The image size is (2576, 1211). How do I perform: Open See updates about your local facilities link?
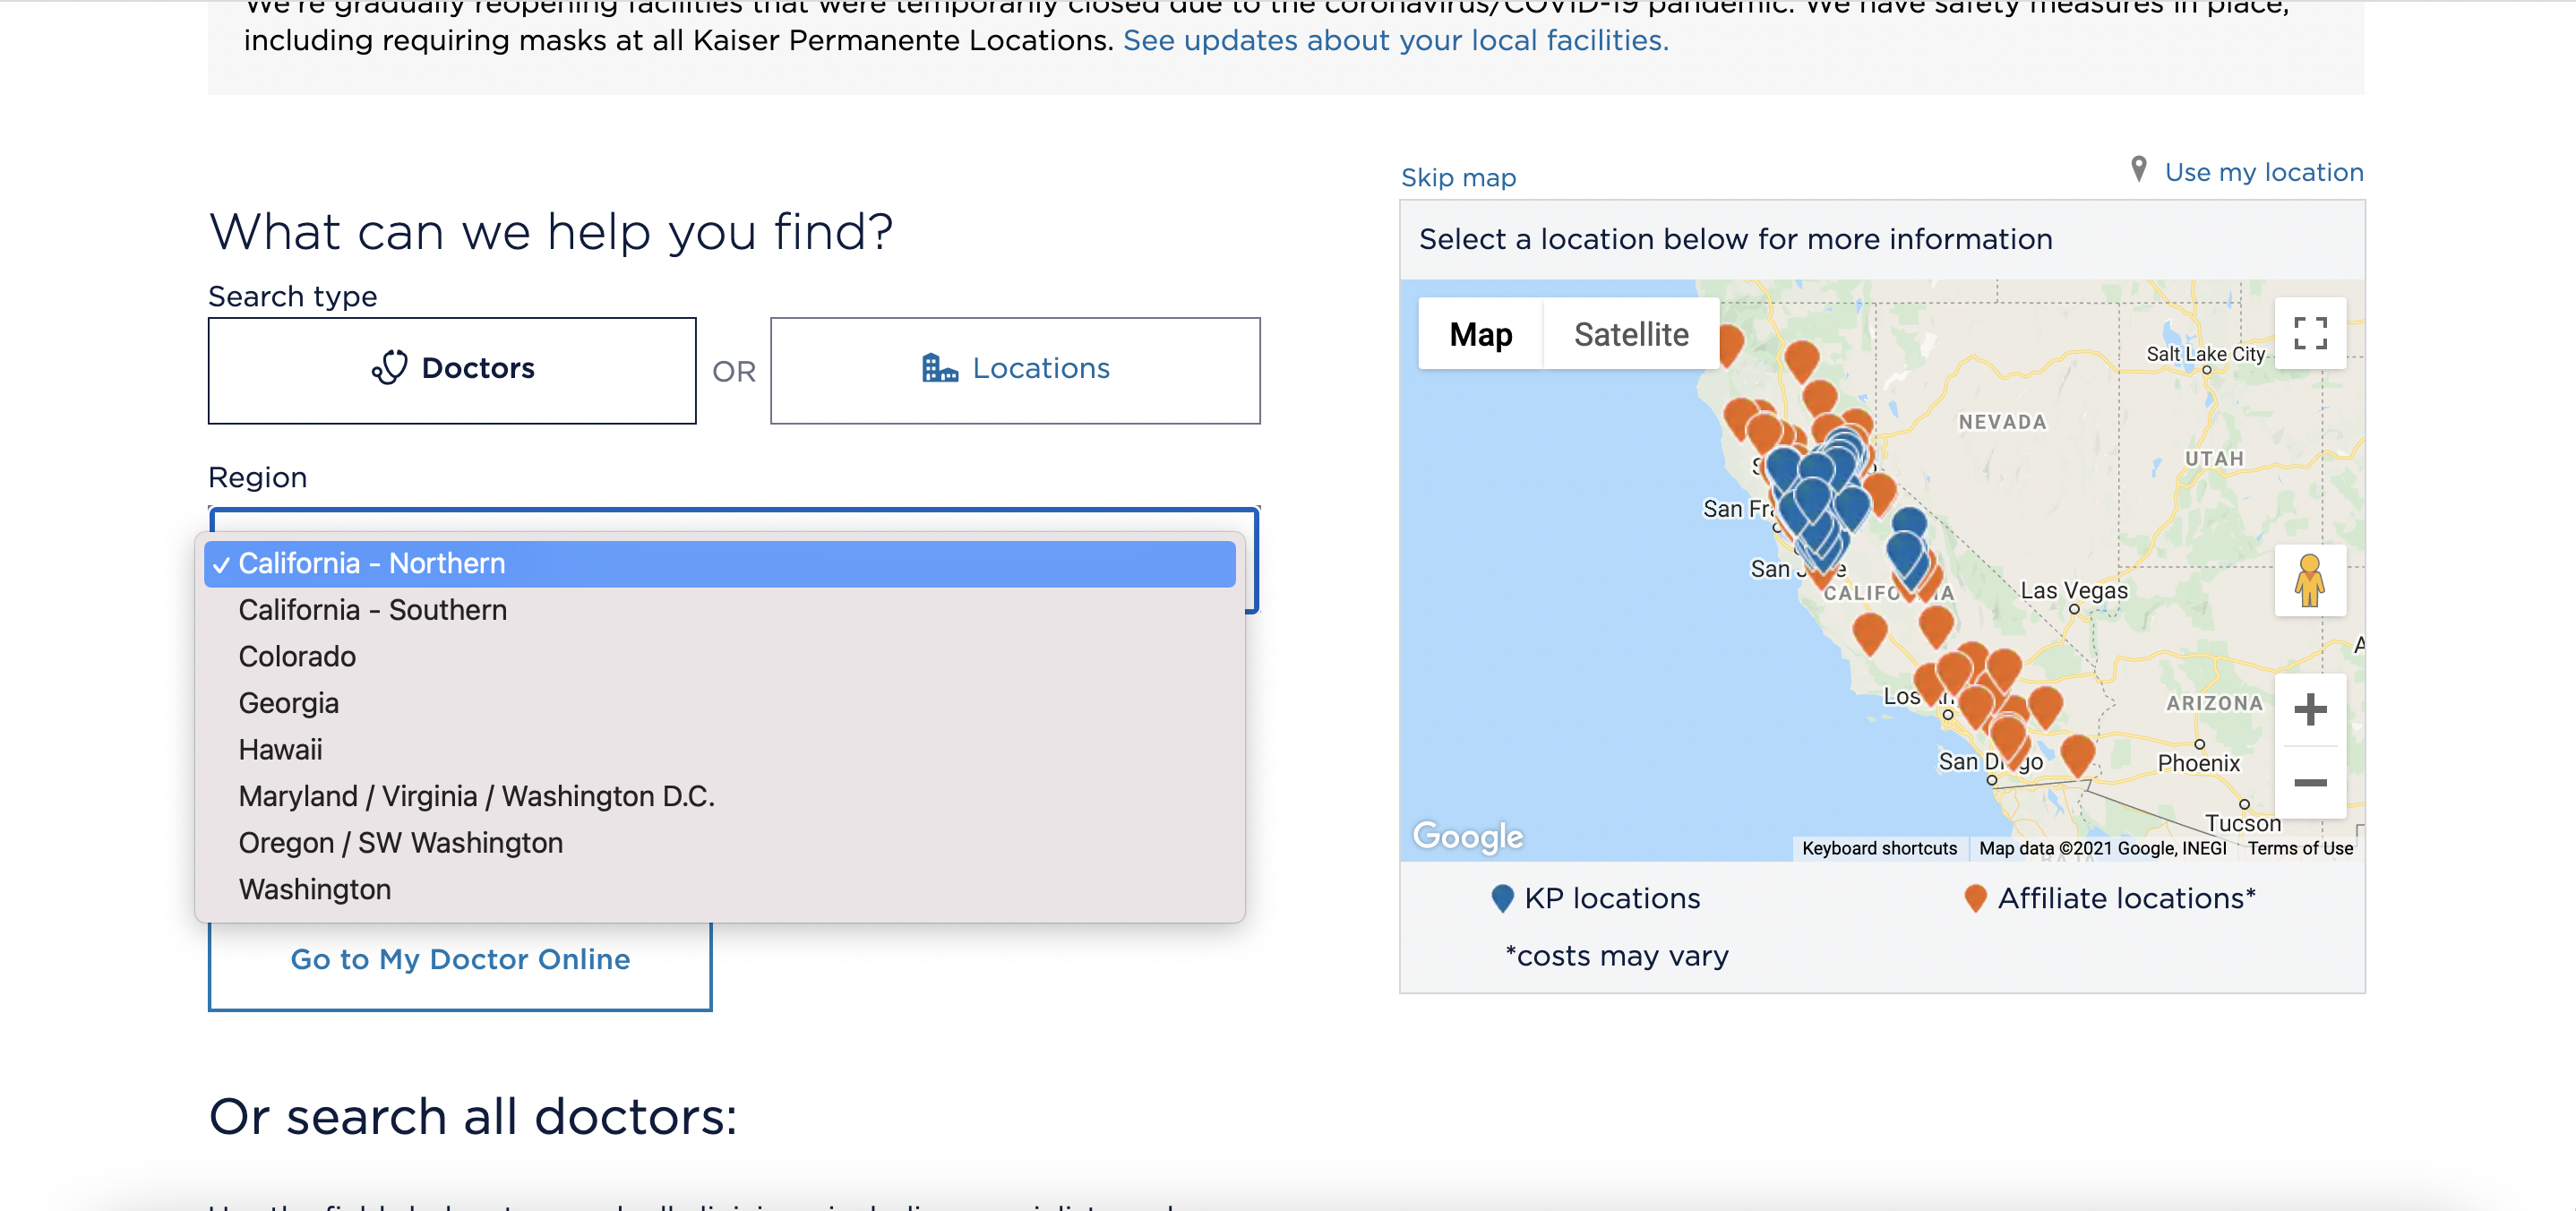click(1395, 40)
